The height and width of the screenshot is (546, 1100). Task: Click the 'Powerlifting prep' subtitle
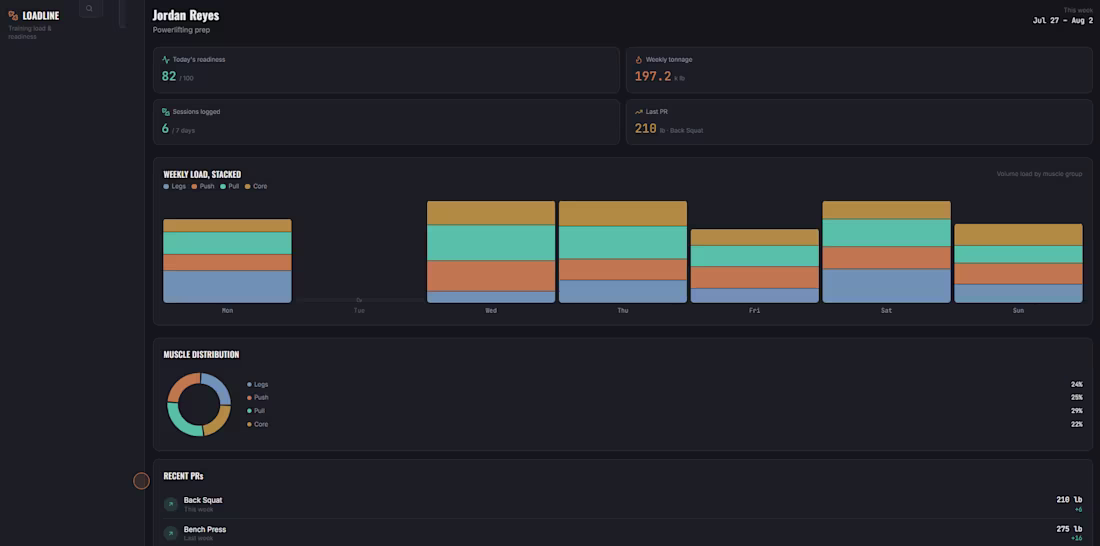coord(182,30)
